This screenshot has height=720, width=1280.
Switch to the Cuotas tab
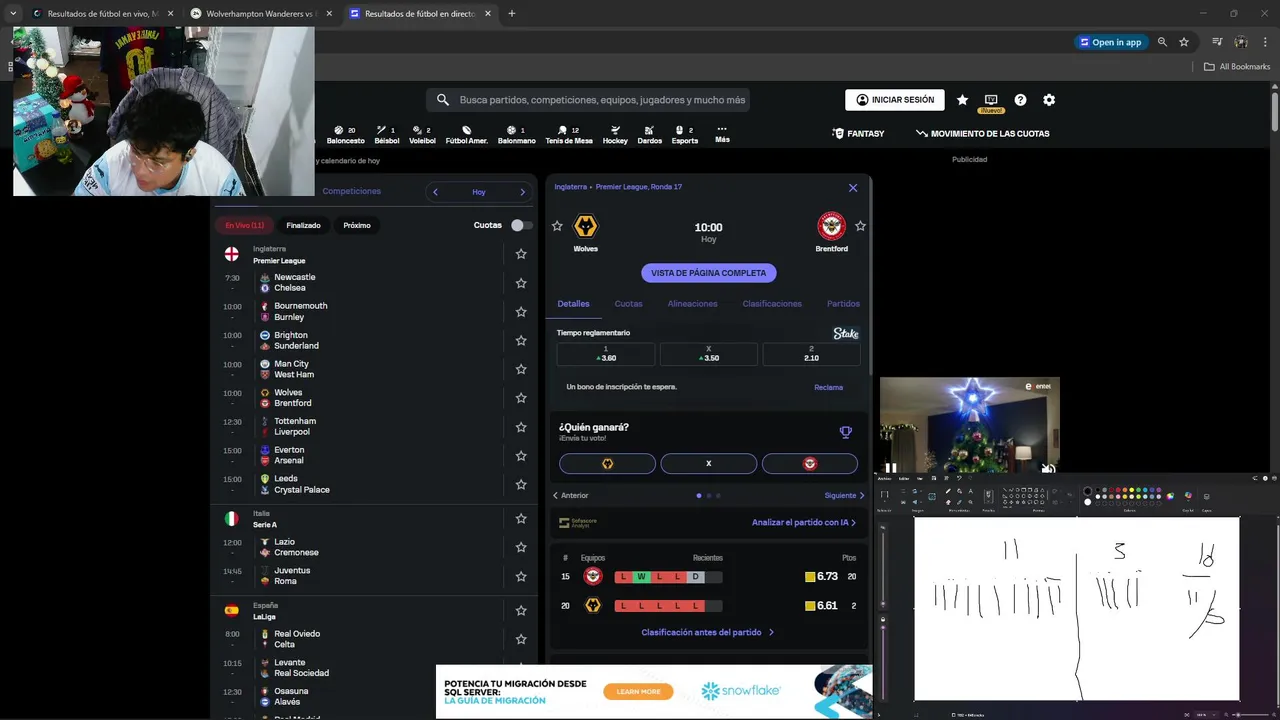[x=628, y=304]
